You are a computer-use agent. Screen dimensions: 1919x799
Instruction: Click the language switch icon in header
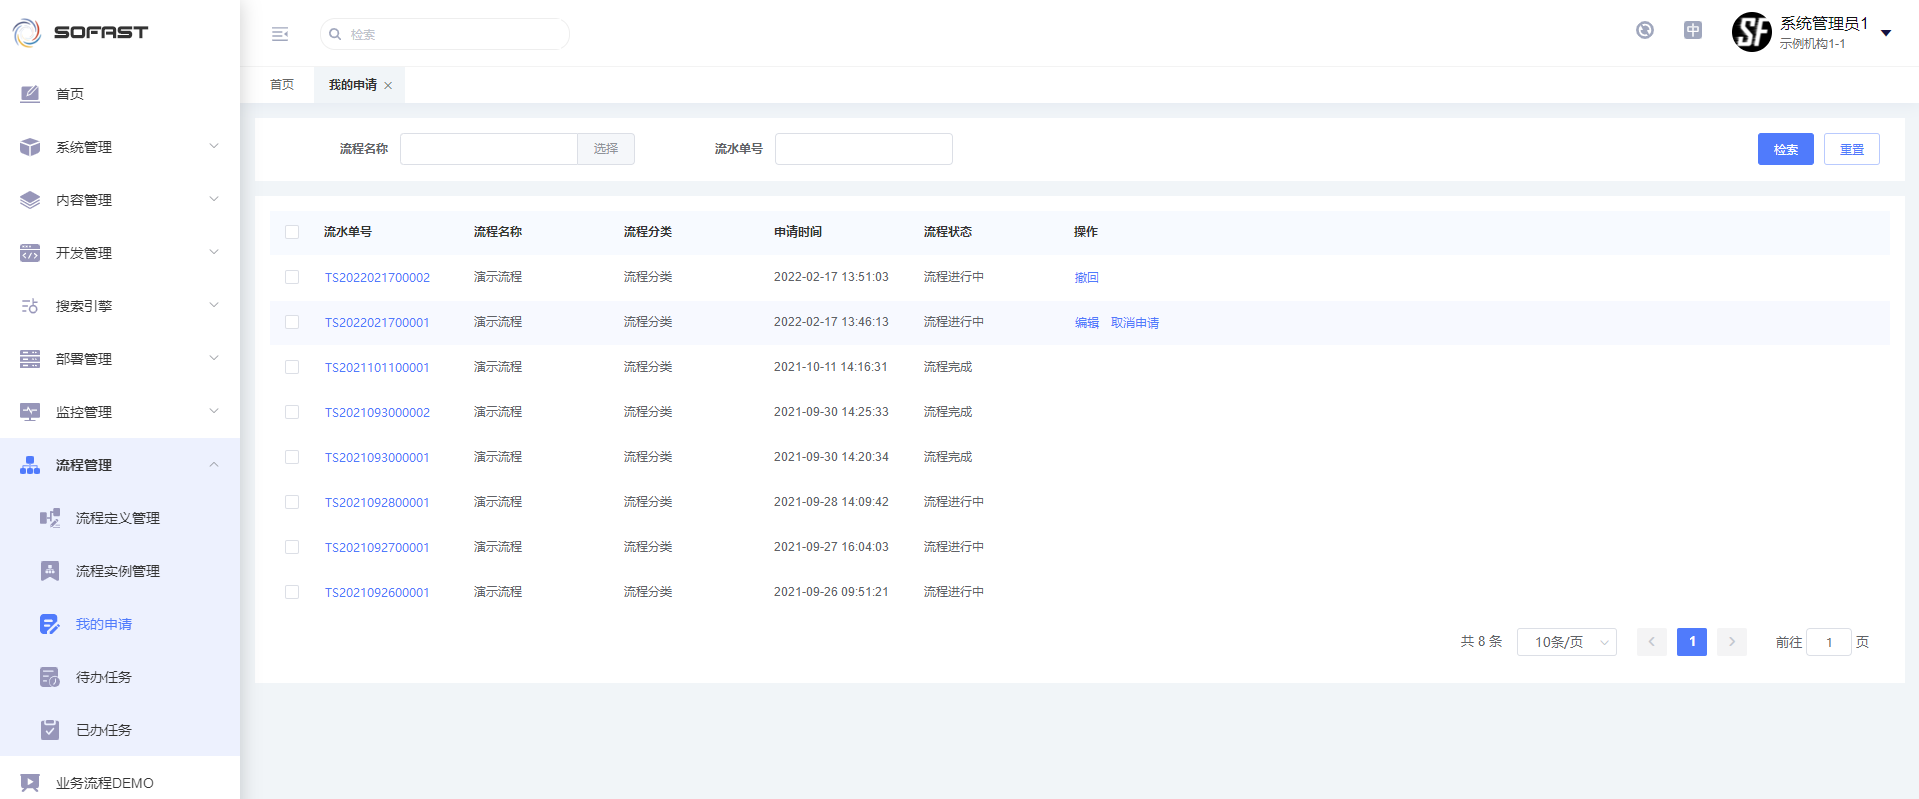pos(1692,30)
